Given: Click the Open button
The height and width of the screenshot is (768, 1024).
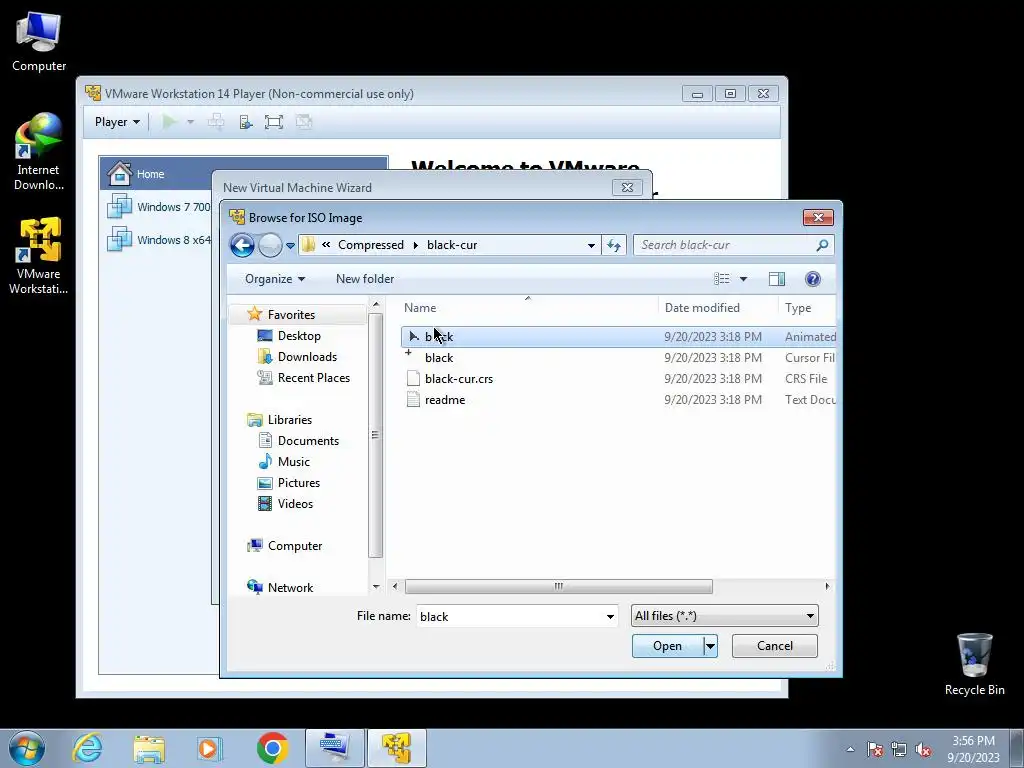Looking at the screenshot, I should (667, 646).
